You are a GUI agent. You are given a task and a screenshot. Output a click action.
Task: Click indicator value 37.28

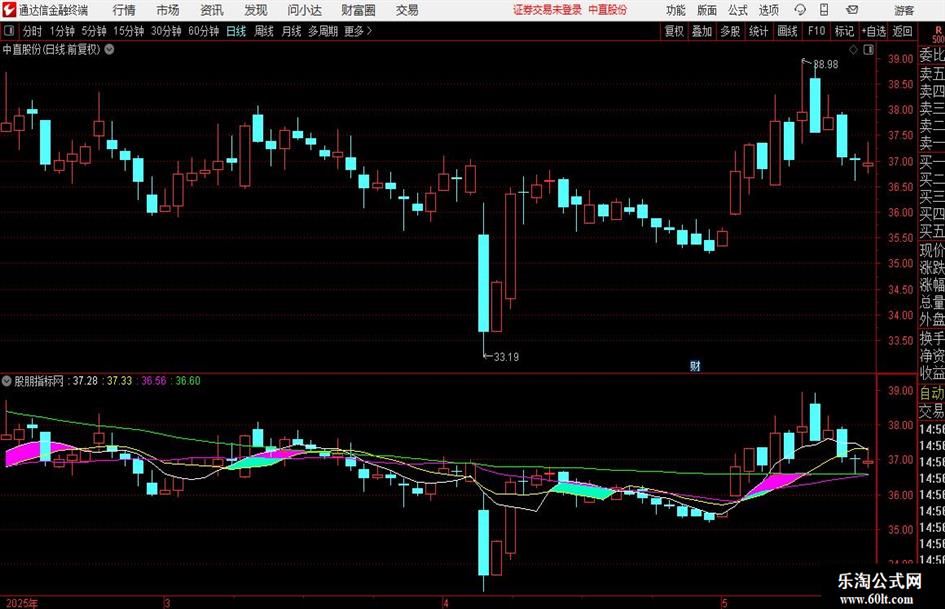tap(85, 380)
